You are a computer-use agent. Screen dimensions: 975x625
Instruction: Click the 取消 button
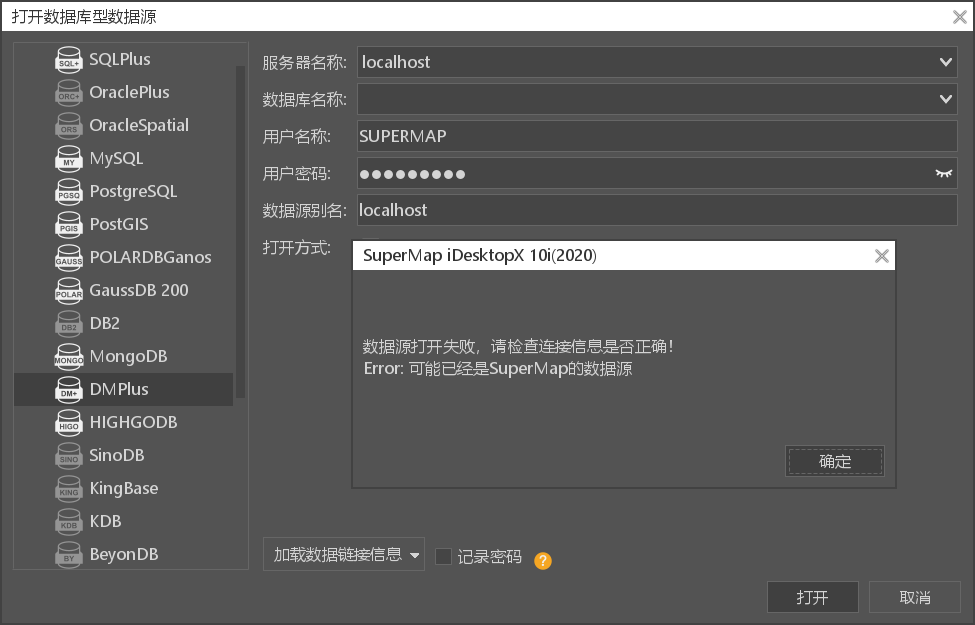point(915,598)
